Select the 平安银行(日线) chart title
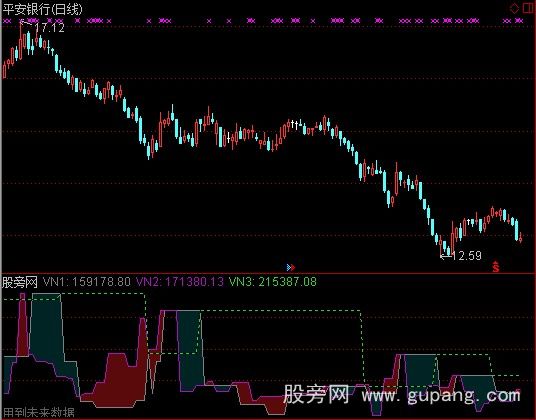This screenshot has height=420, width=536. [x=42, y=9]
